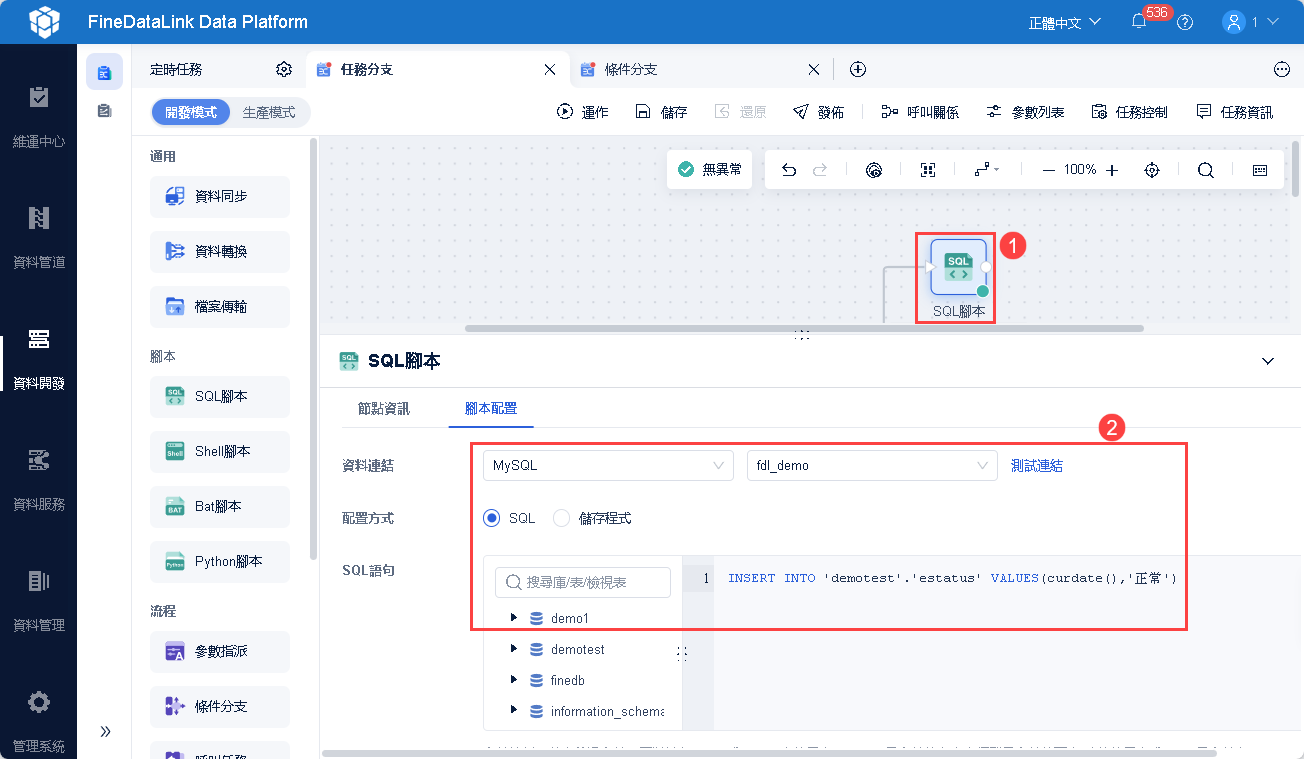Switch to 生產模式
Screen dimensions: 1304x759
(269, 112)
